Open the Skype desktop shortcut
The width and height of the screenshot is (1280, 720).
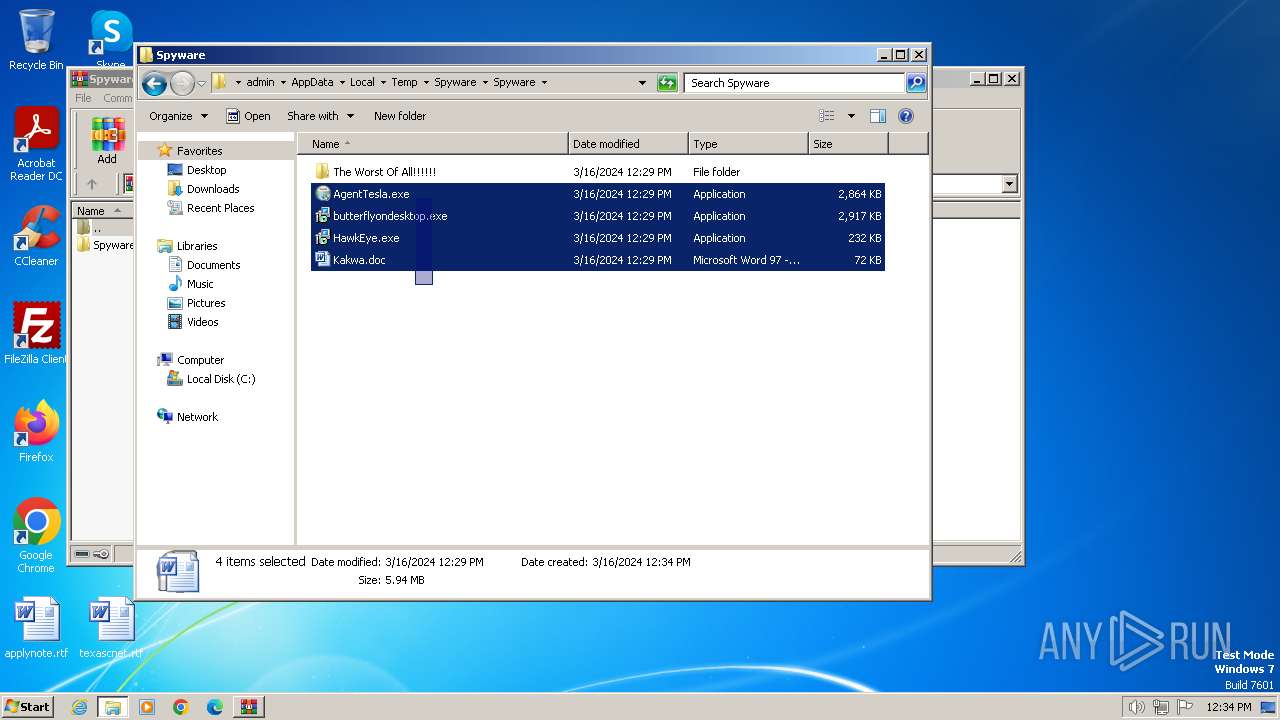(110, 40)
